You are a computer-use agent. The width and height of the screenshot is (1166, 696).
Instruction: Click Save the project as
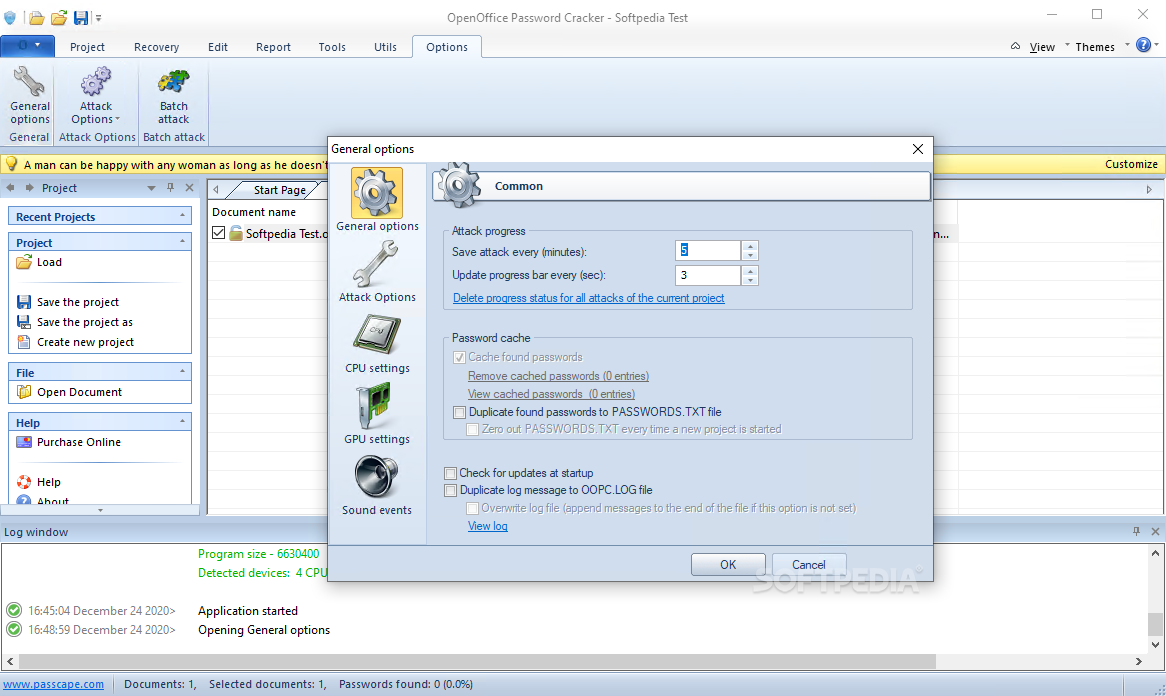coord(74,322)
